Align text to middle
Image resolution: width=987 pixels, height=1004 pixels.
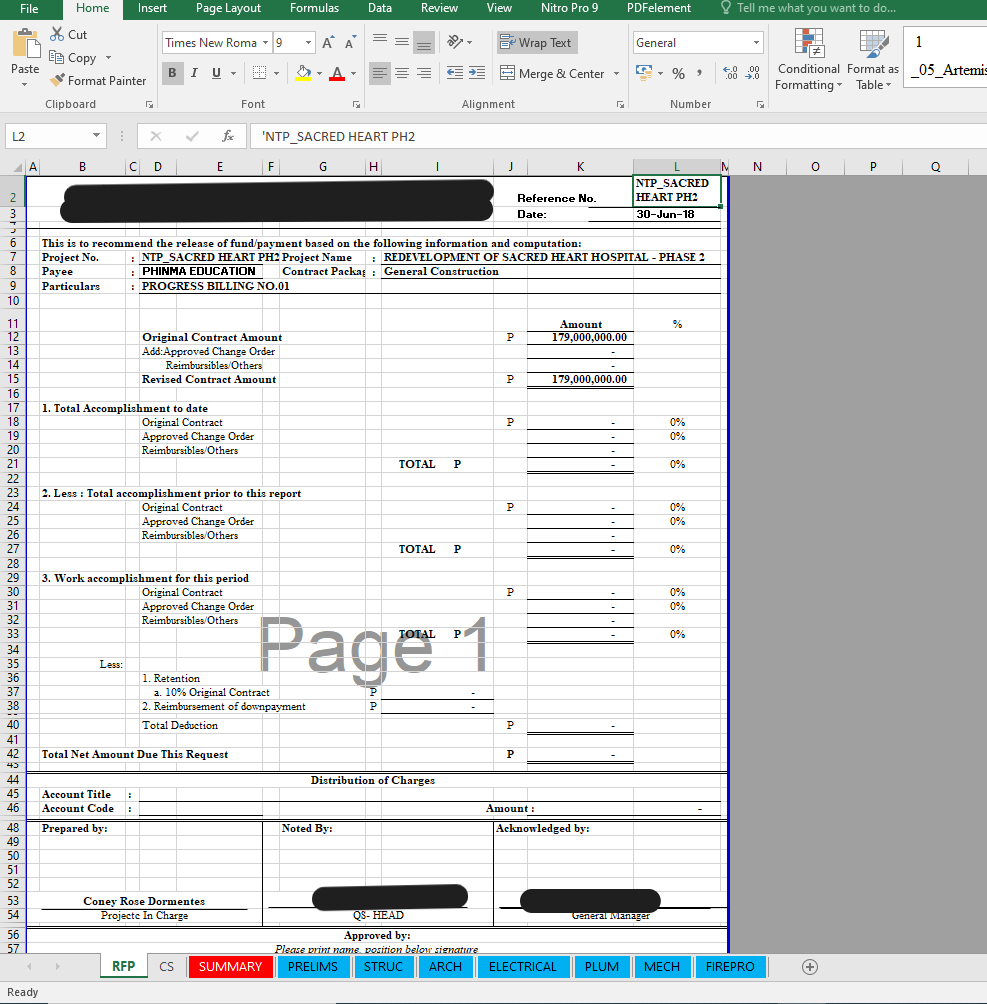pyautogui.click(x=402, y=42)
